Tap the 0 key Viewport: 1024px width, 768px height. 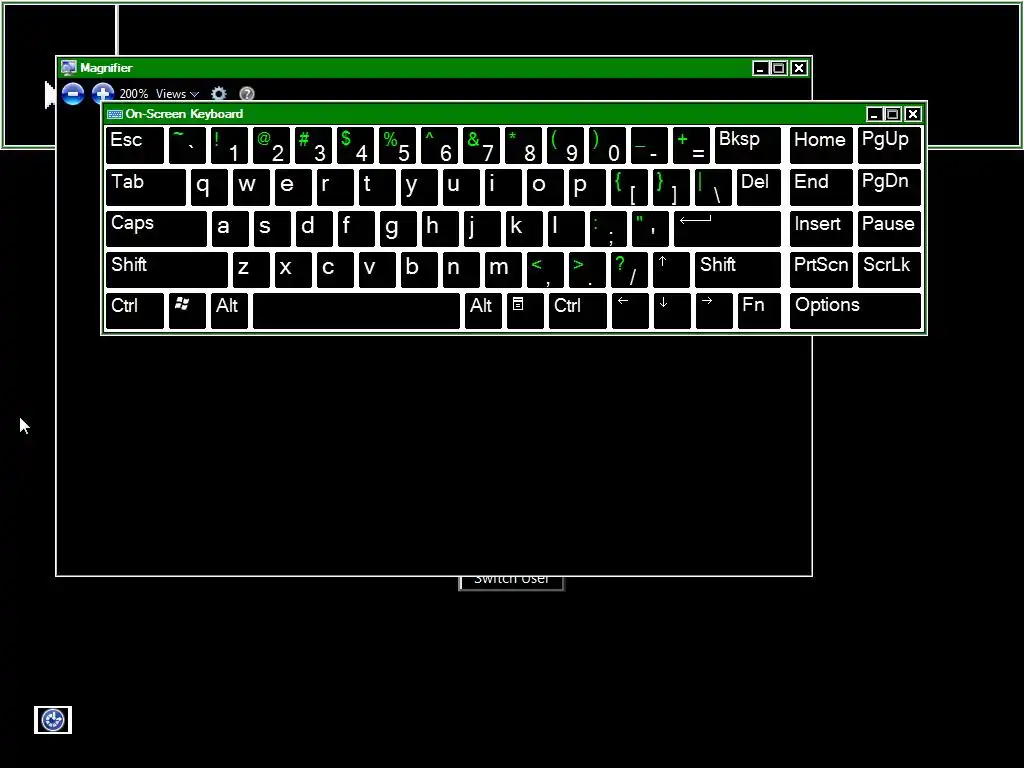[x=607, y=145]
